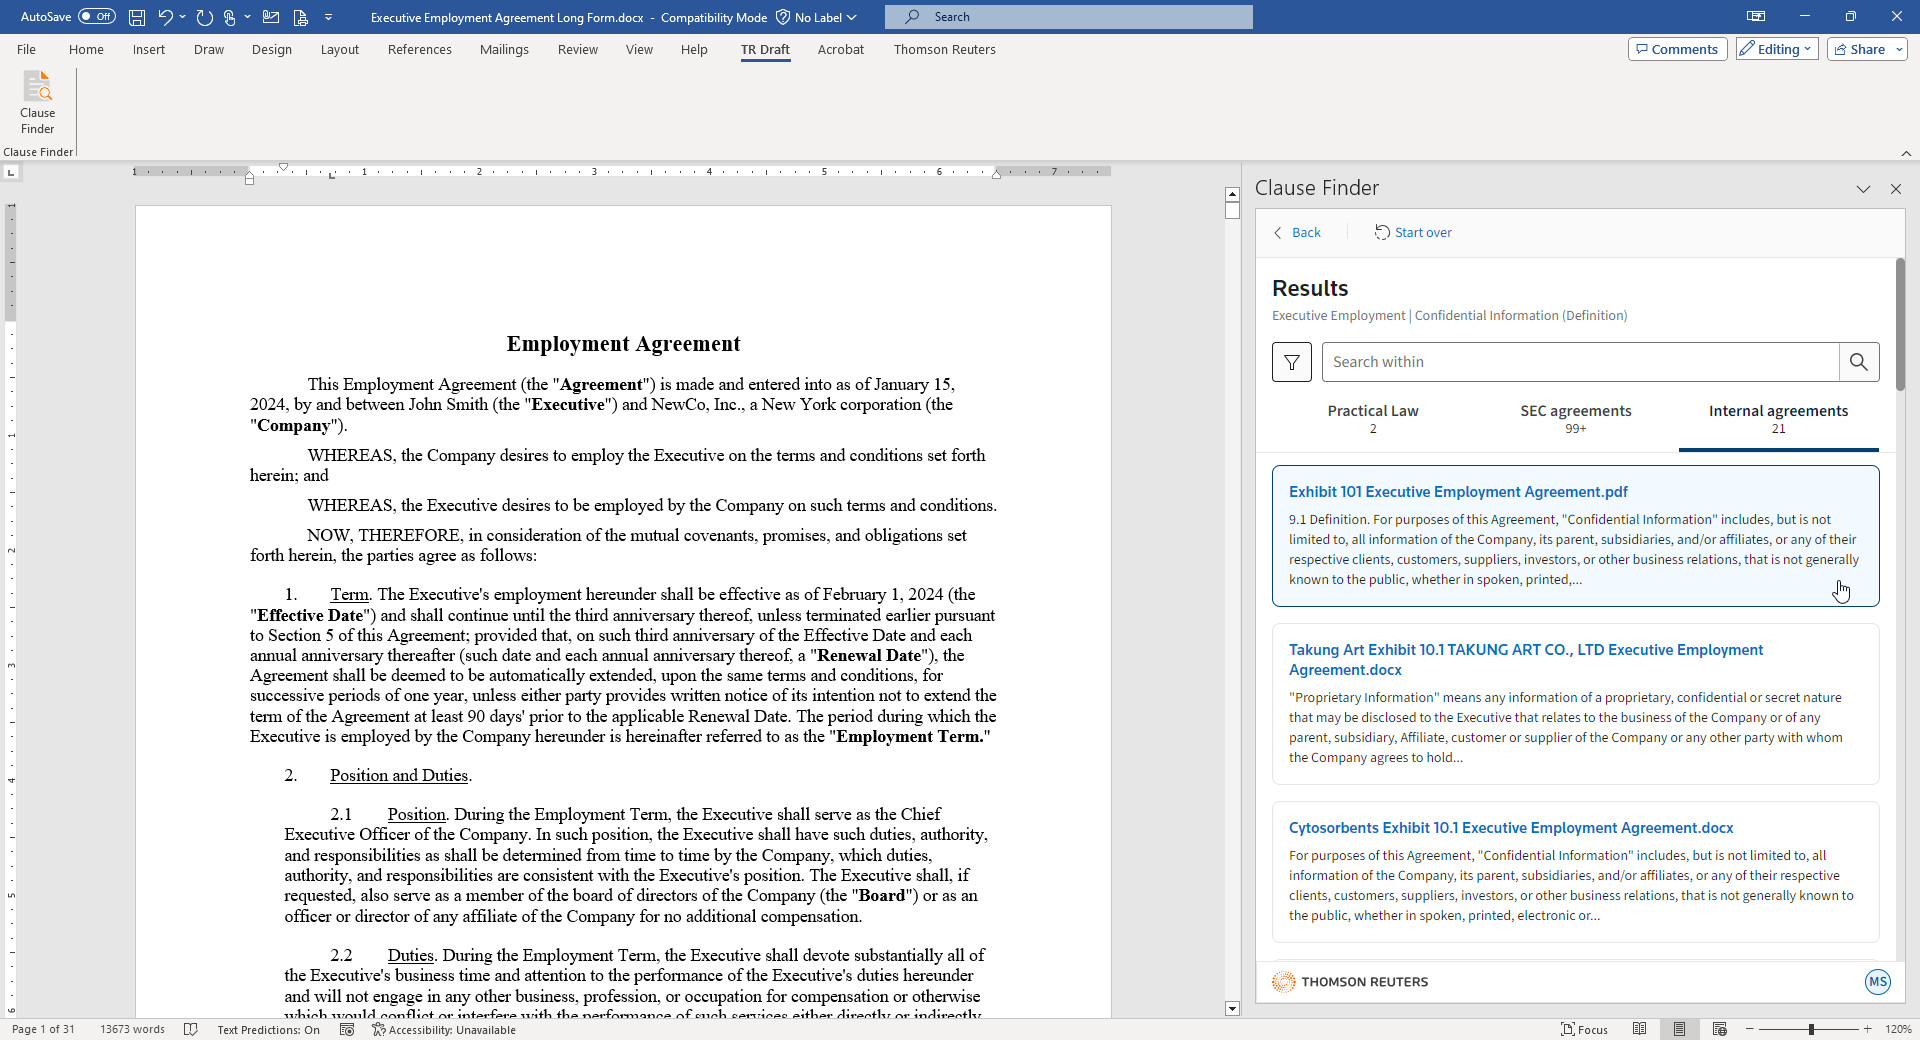Open the Editing mode dropdown
Screen dimensions: 1920x1040
[1776, 49]
